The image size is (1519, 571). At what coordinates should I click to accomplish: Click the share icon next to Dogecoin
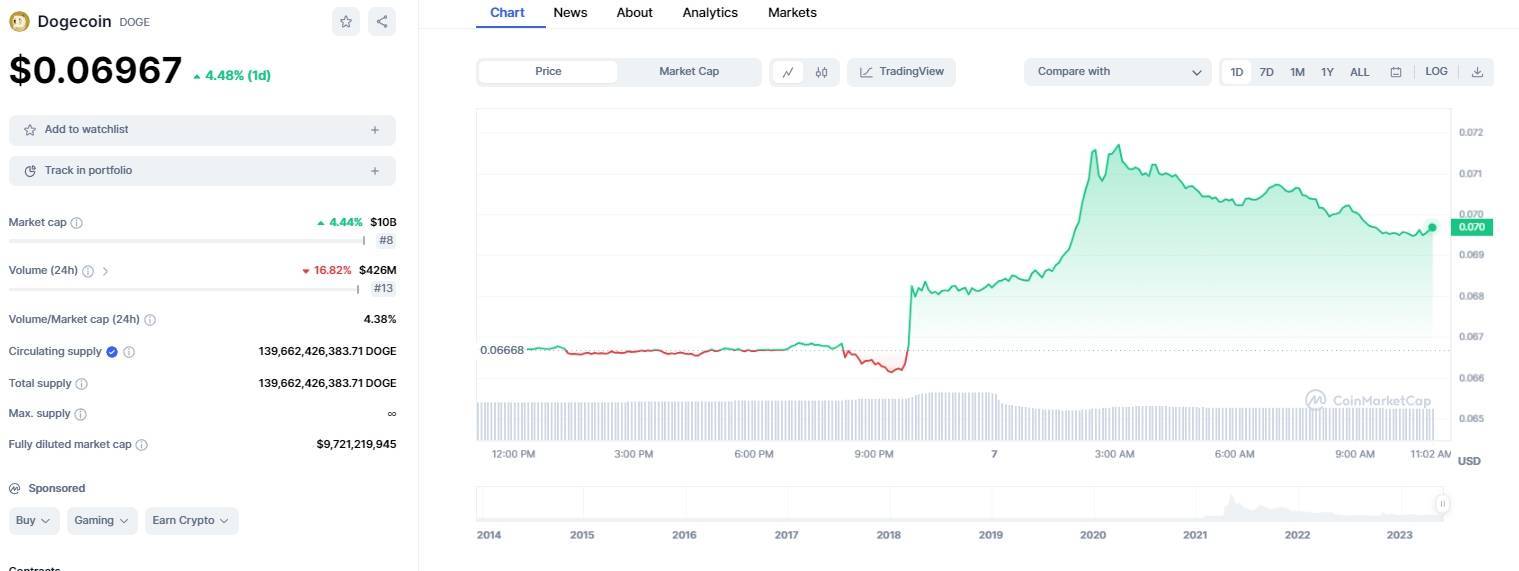point(382,22)
